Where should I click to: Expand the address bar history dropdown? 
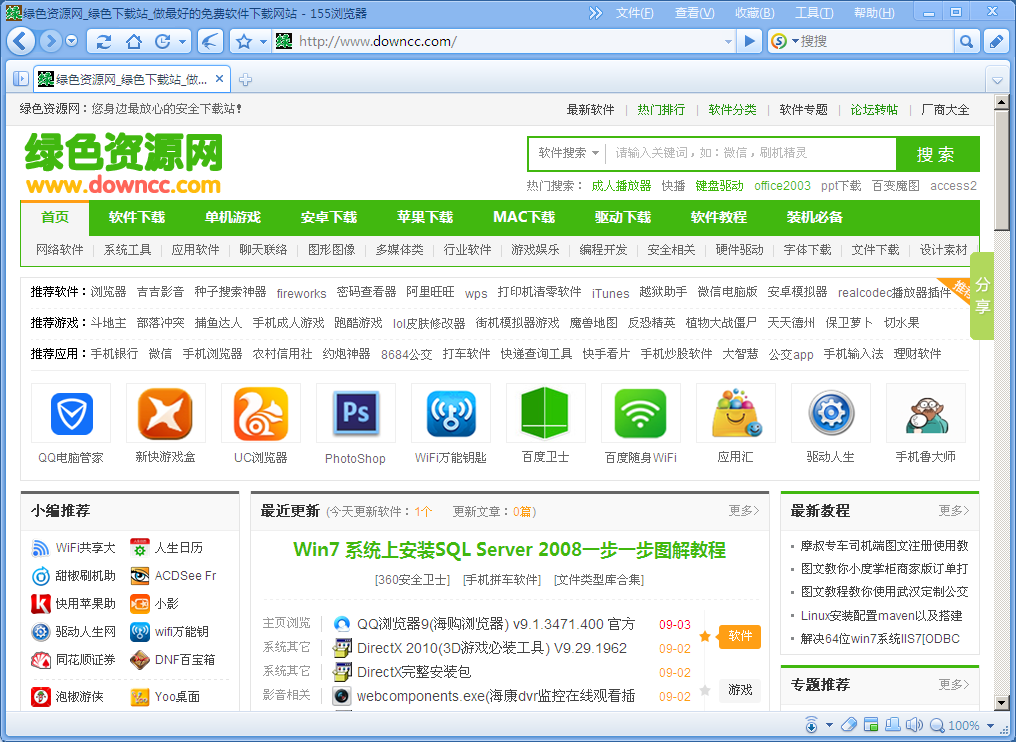pos(727,41)
